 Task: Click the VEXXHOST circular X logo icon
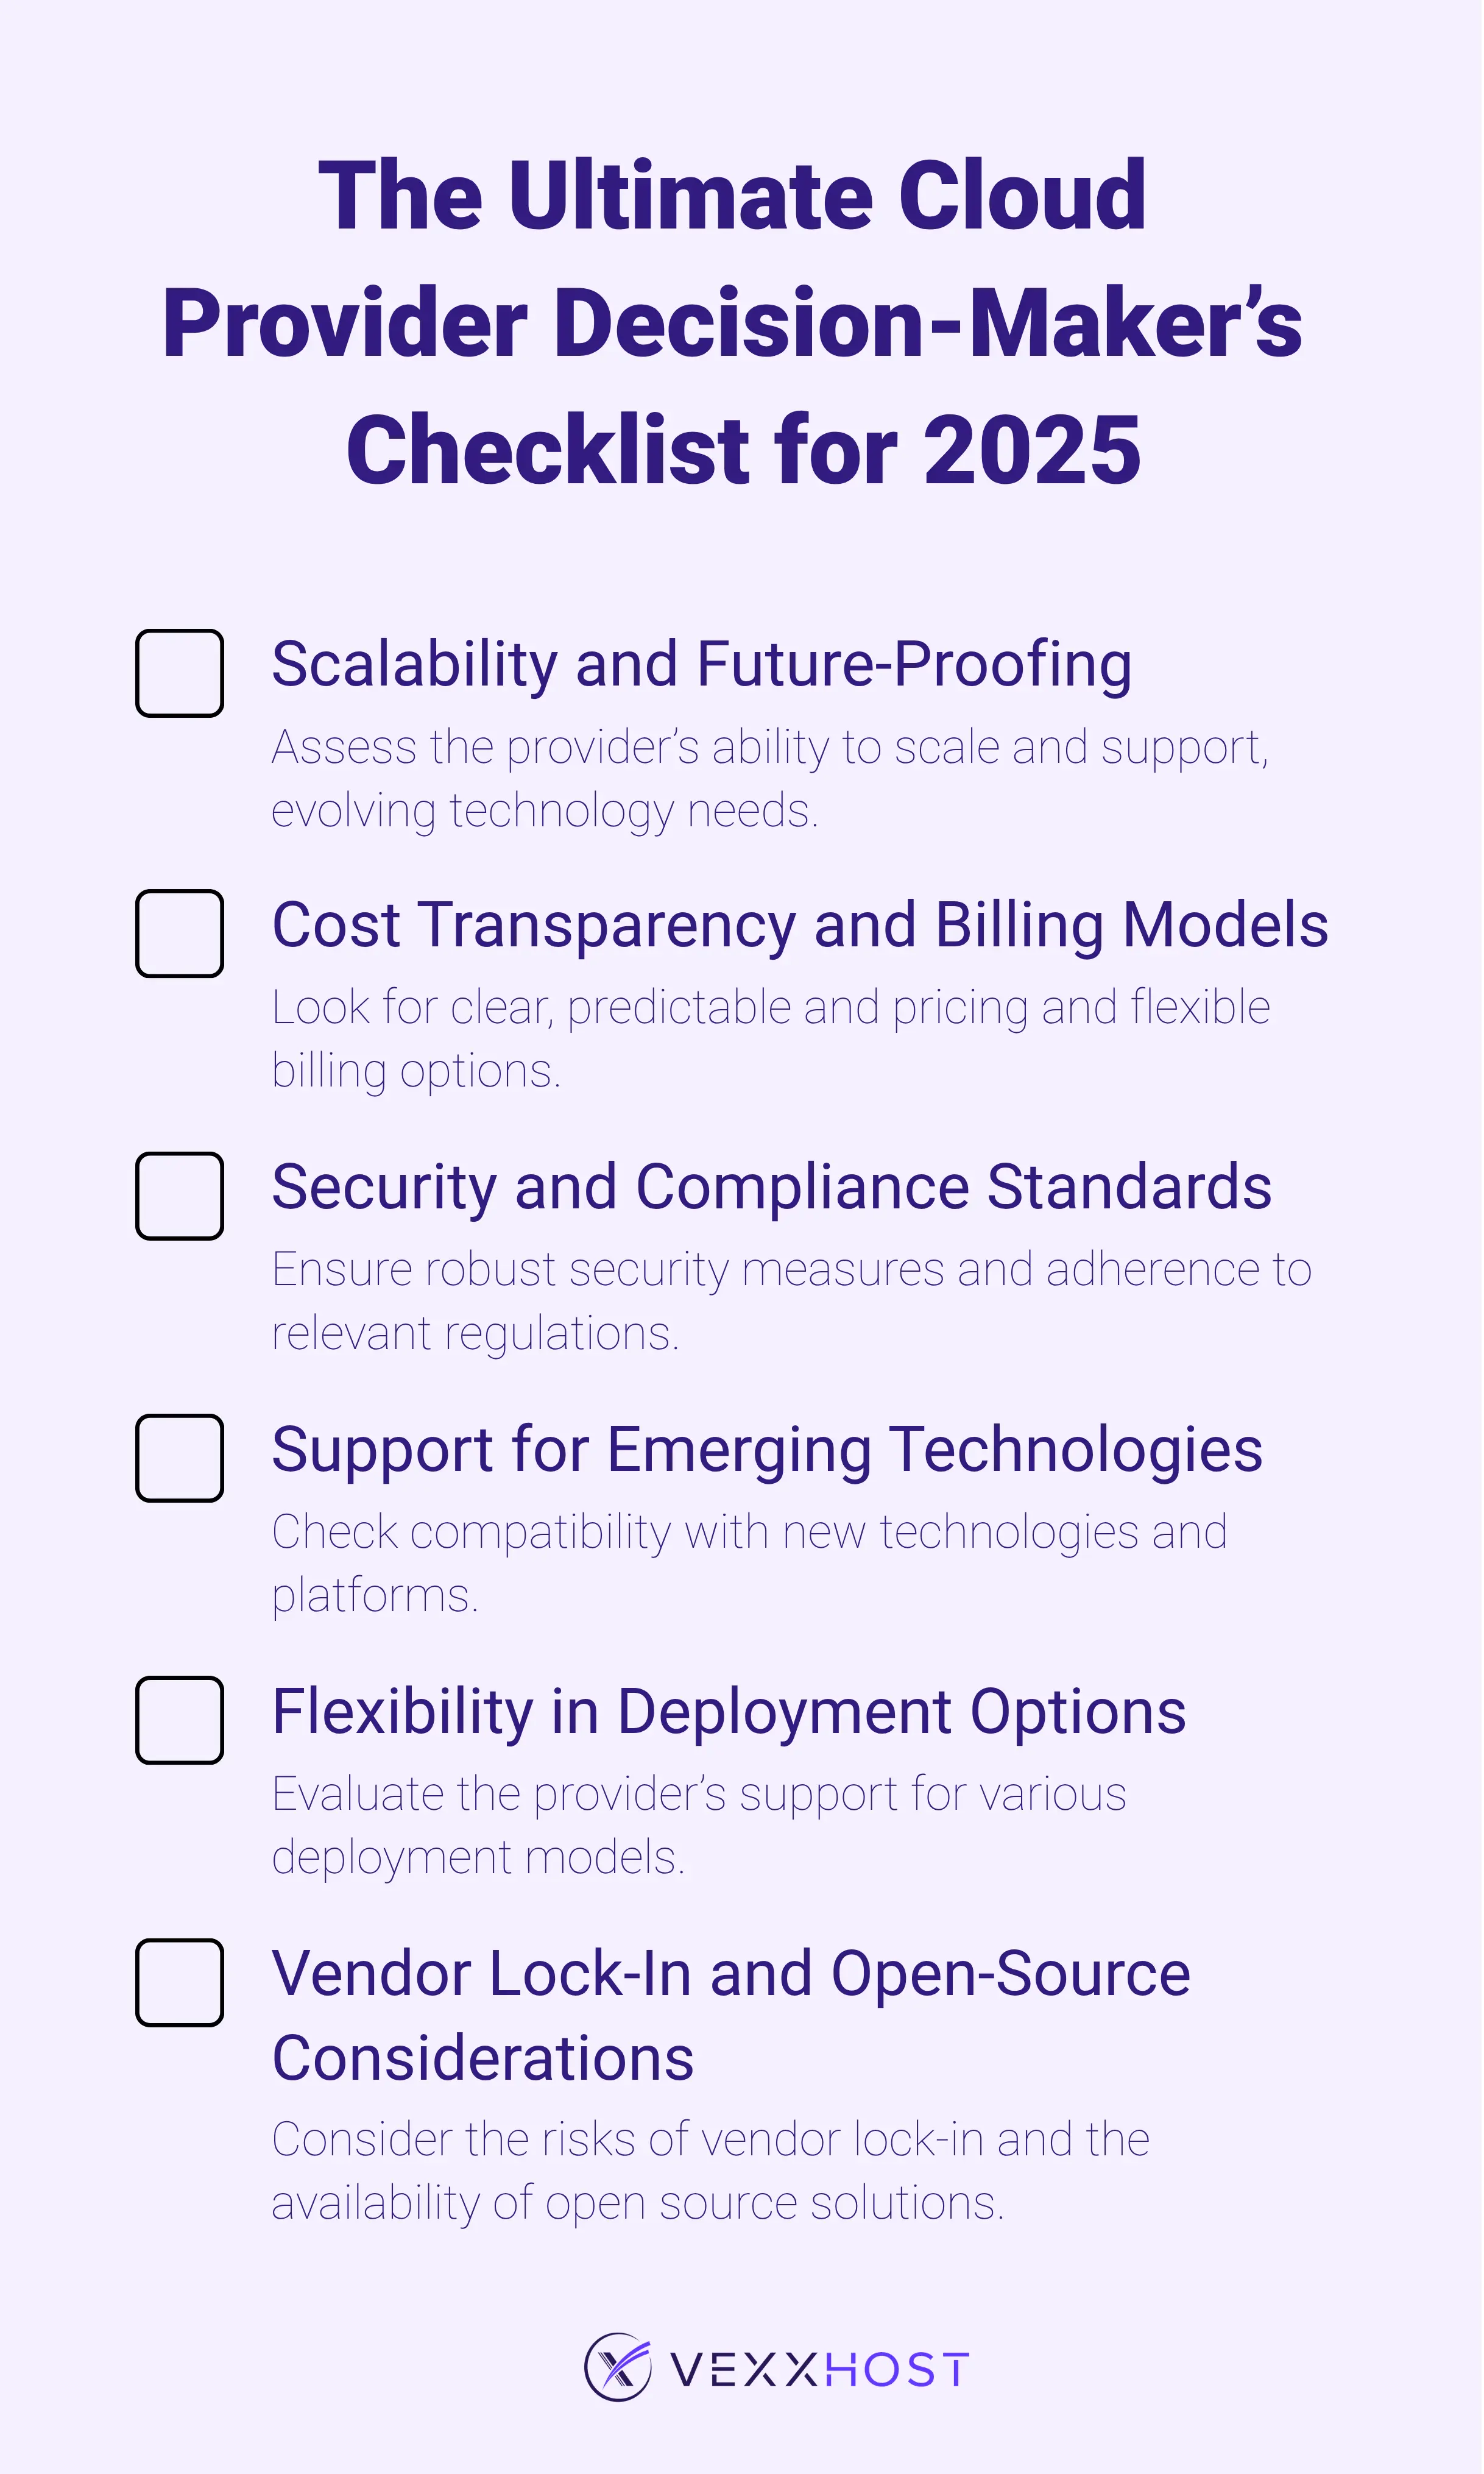pos(618,2367)
